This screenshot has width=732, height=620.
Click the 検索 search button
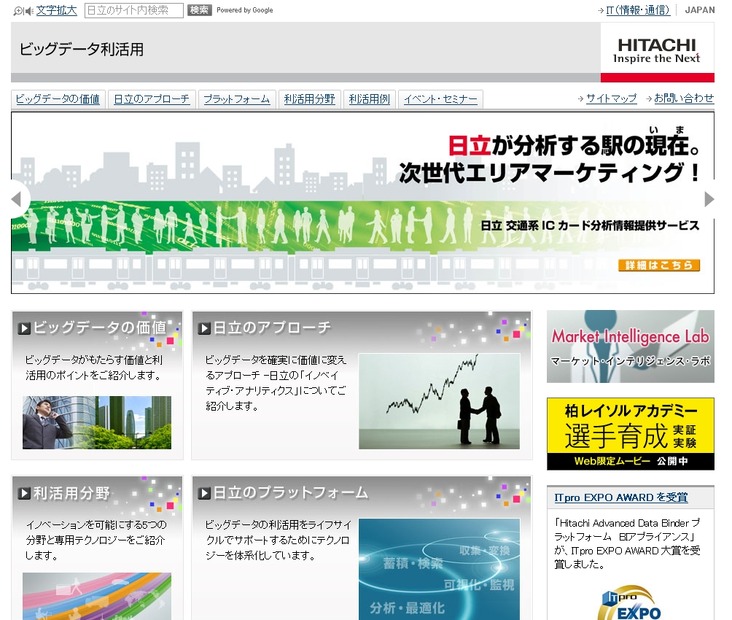coord(199,10)
